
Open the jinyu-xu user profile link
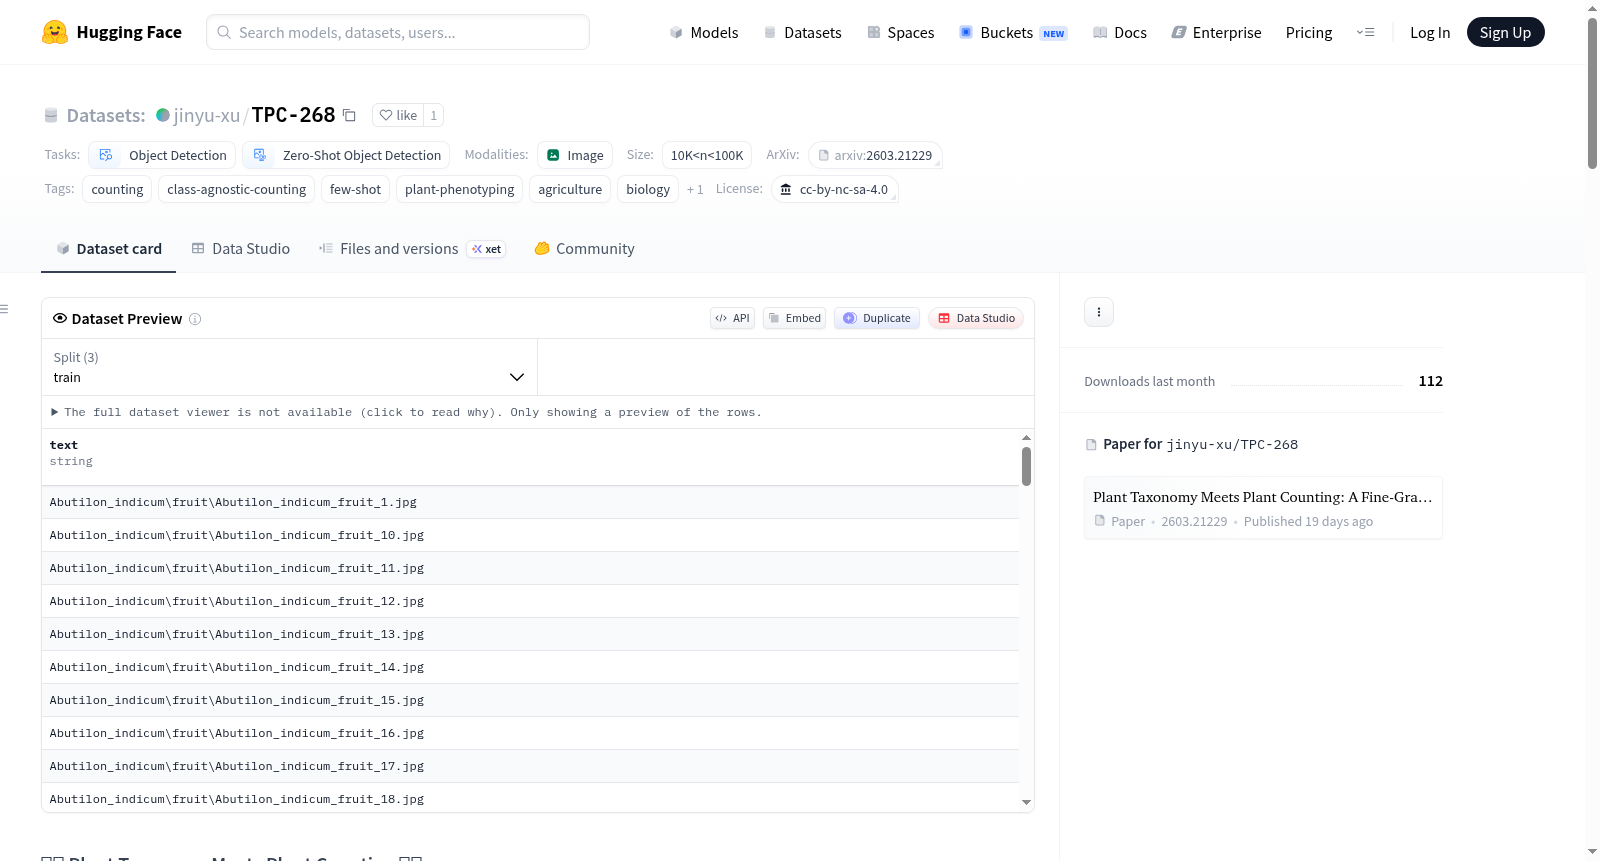coord(207,115)
